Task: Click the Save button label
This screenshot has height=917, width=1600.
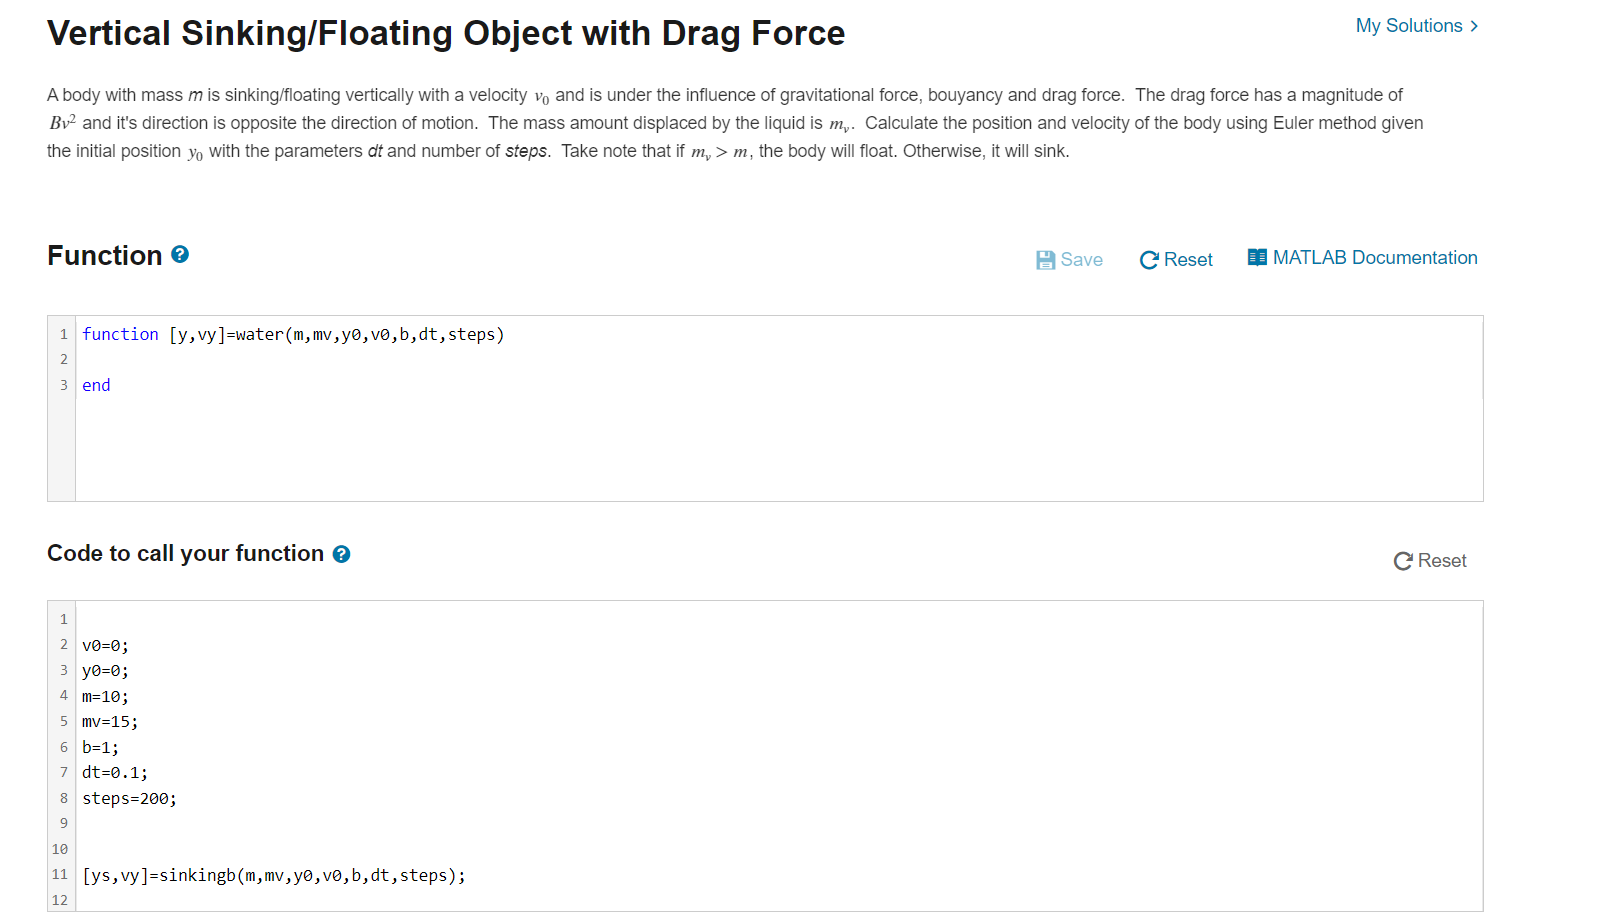Action: tap(1083, 259)
